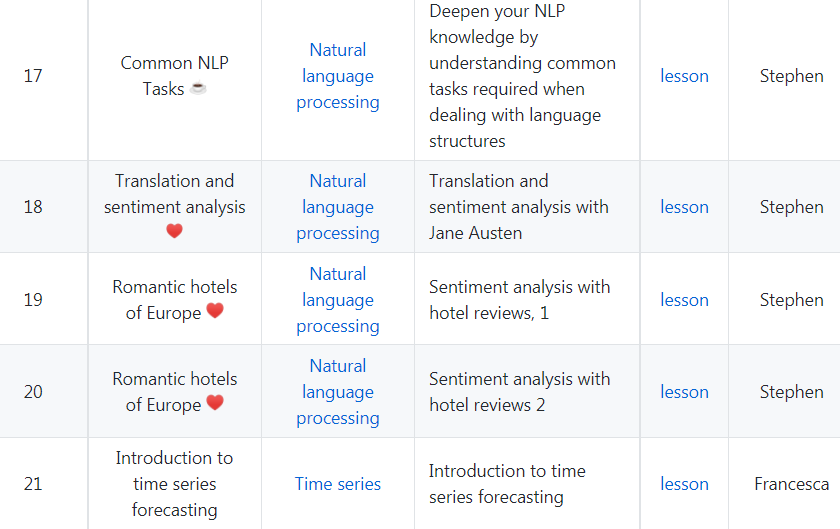Click Natural language processing link in row 18
840x529 pixels.
pos(338,207)
